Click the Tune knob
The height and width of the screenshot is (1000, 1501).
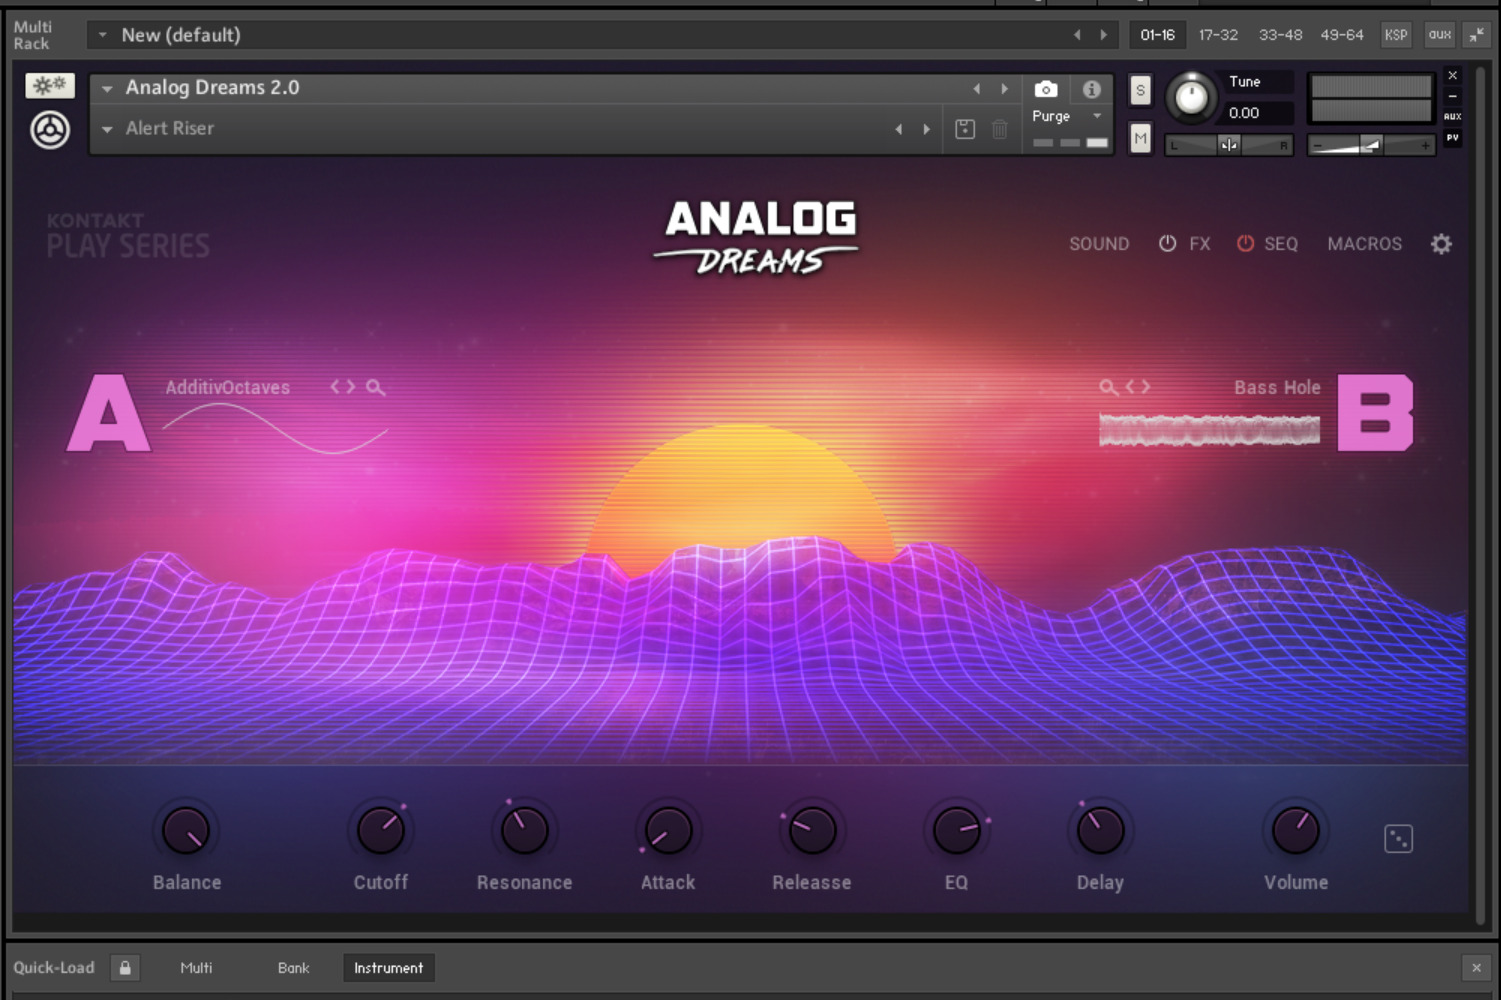(1191, 97)
